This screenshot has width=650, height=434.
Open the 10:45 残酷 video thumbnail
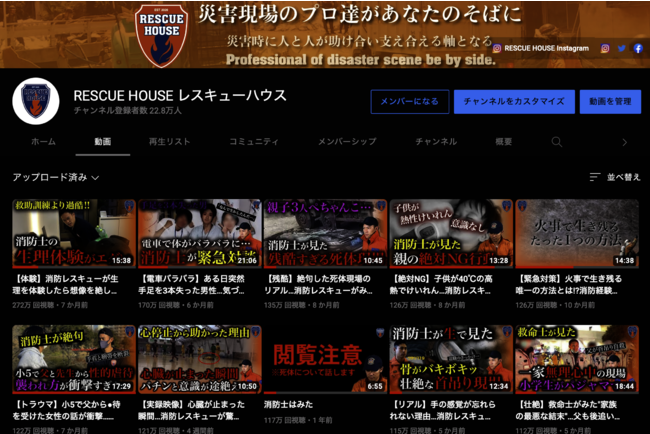325,234
